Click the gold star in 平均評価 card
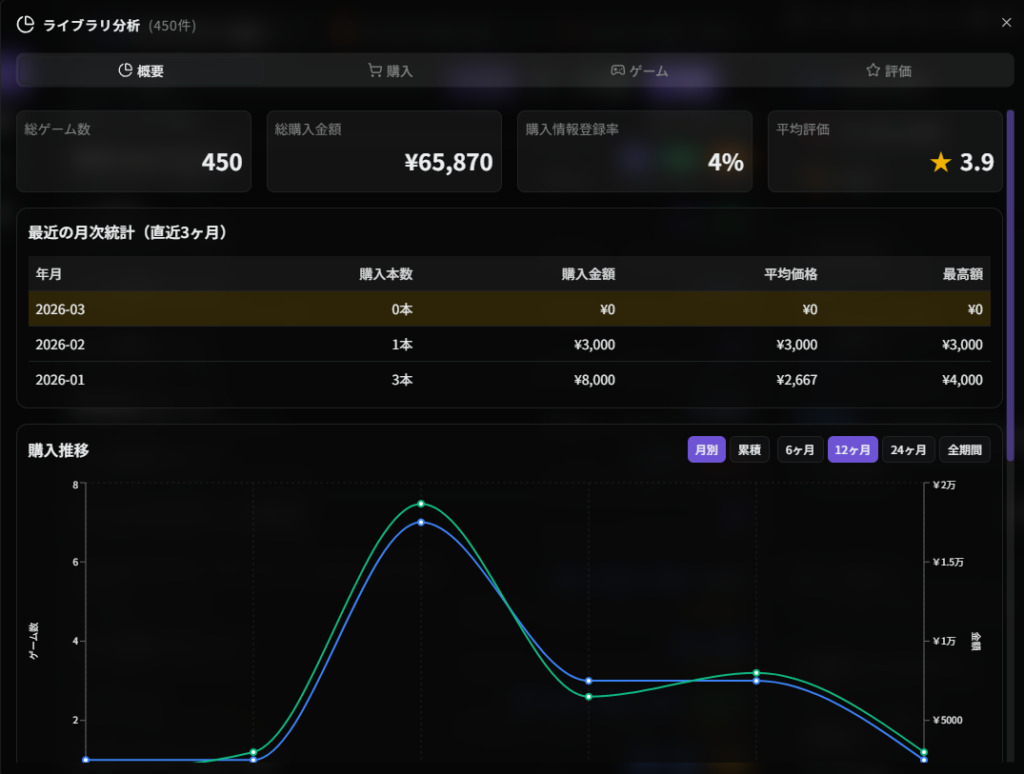1024x774 pixels. pyautogui.click(x=940, y=162)
